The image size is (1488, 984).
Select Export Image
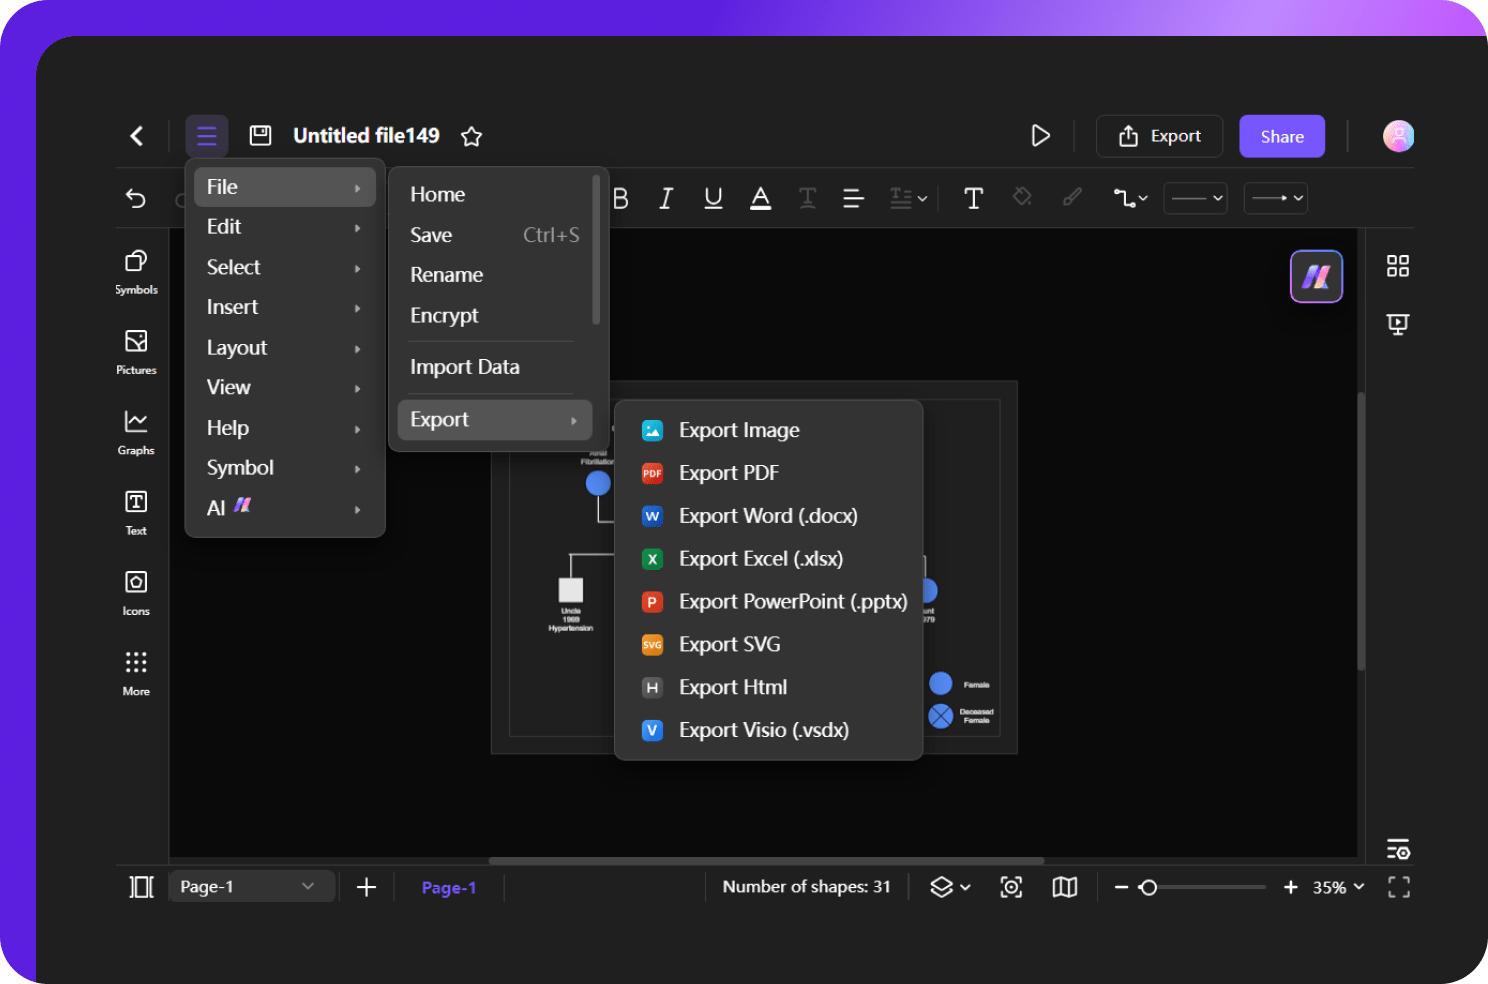768,430
